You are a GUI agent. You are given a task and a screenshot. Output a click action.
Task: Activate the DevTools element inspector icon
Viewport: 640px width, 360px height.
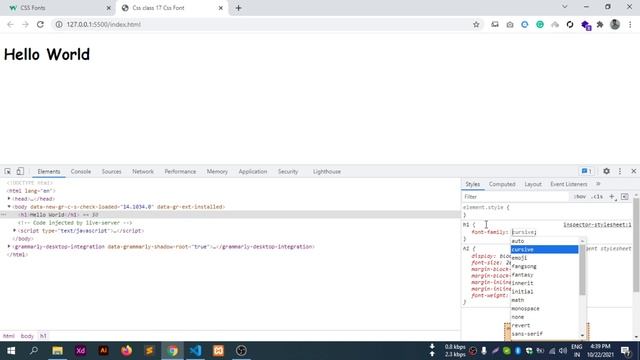tap(8, 171)
